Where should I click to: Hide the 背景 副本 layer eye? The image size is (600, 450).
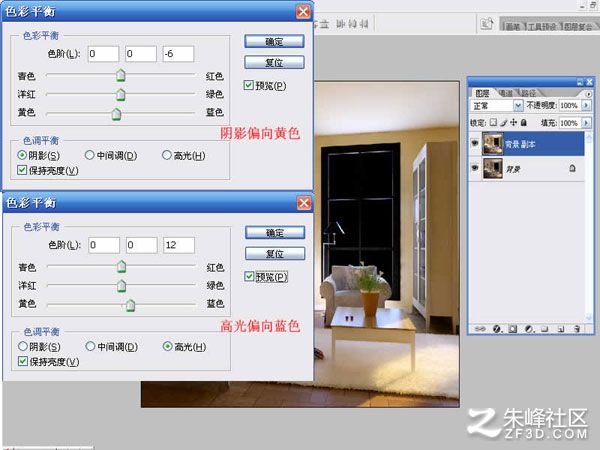point(475,143)
